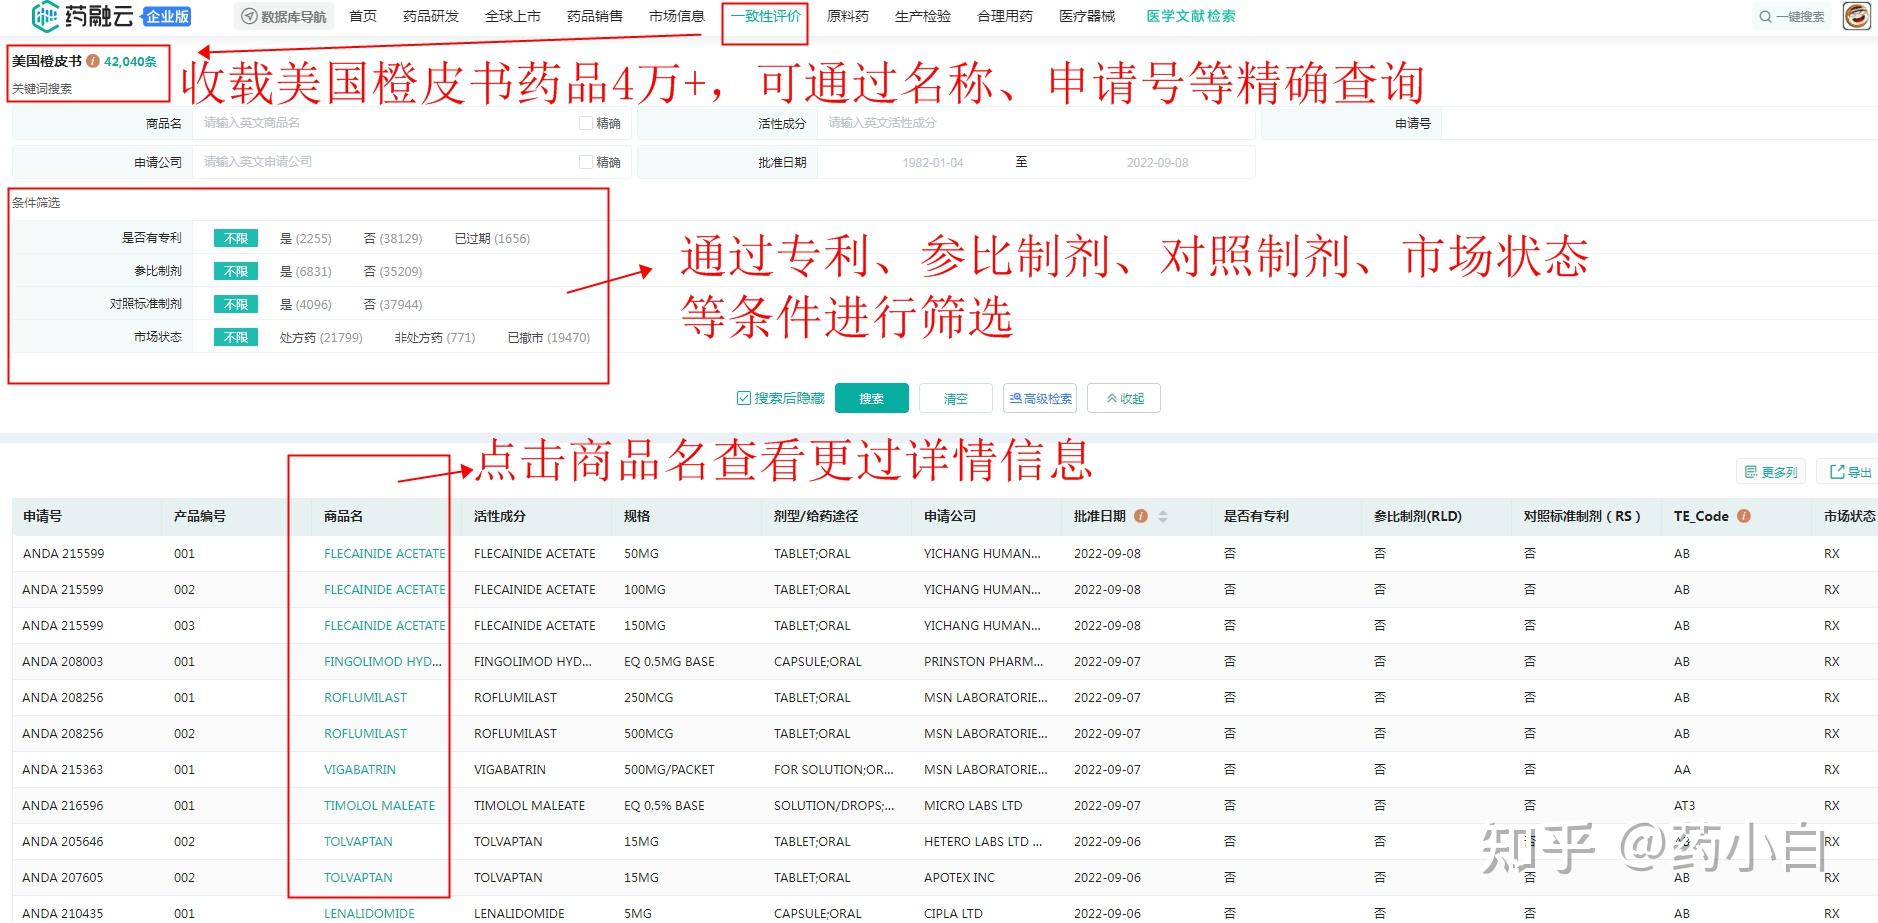Collapse the panel with 收起 button
1878x923 pixels.
click(1123, 397)
